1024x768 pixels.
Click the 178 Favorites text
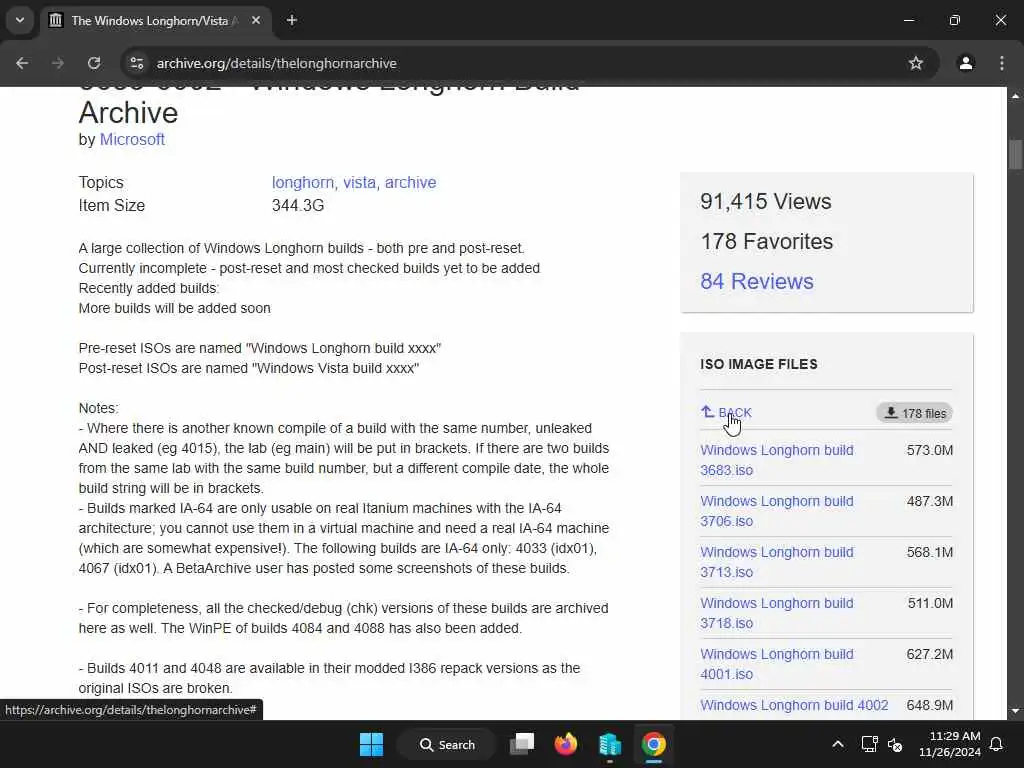[x=767, y=242]
